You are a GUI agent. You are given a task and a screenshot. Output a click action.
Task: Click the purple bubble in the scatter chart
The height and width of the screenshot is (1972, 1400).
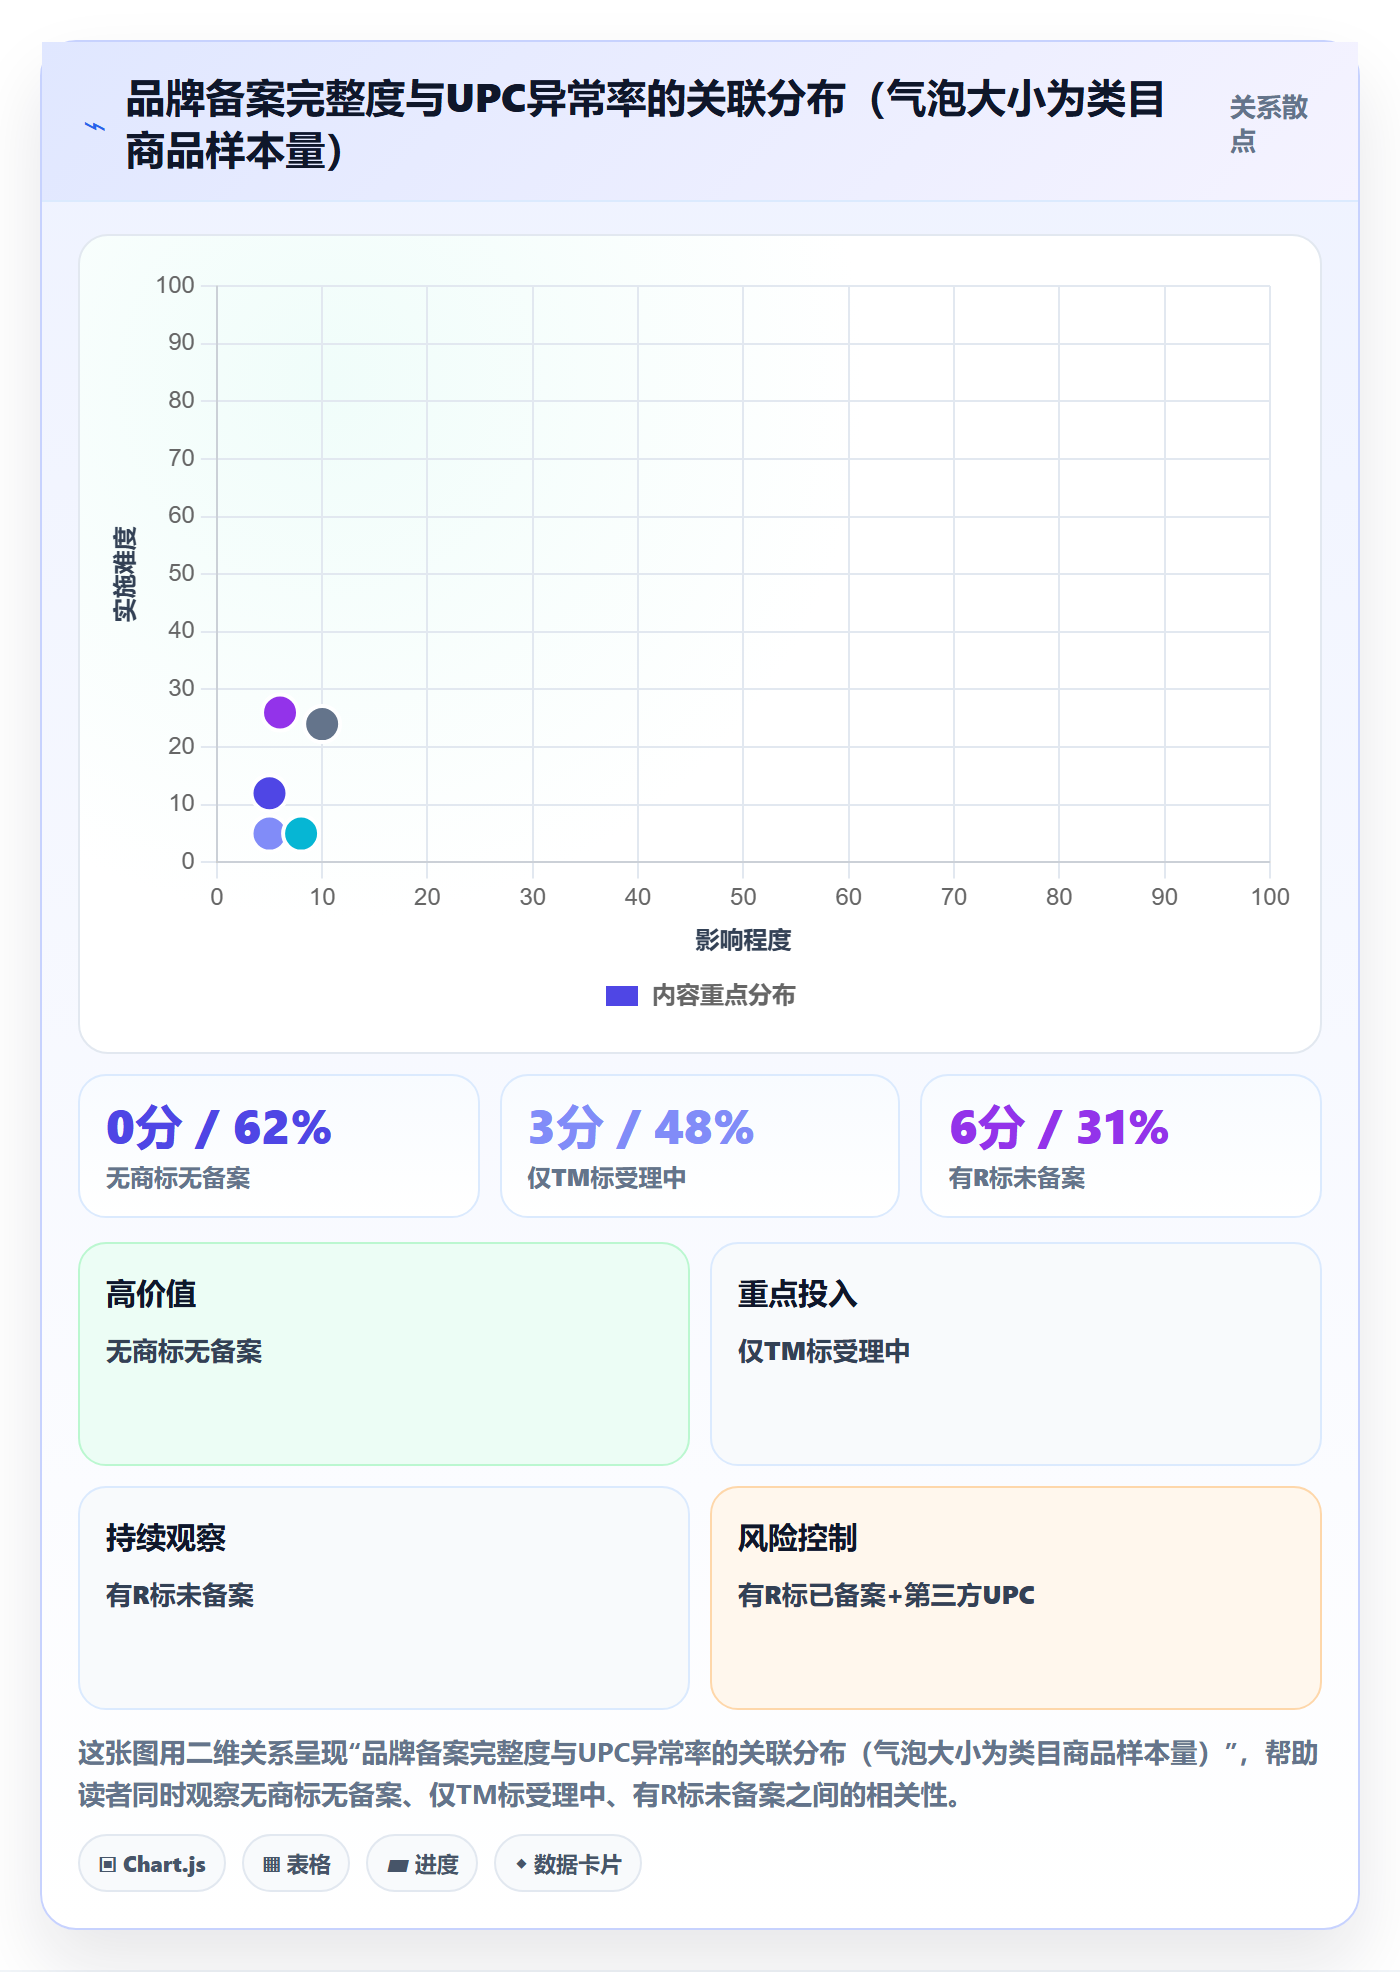280,713
